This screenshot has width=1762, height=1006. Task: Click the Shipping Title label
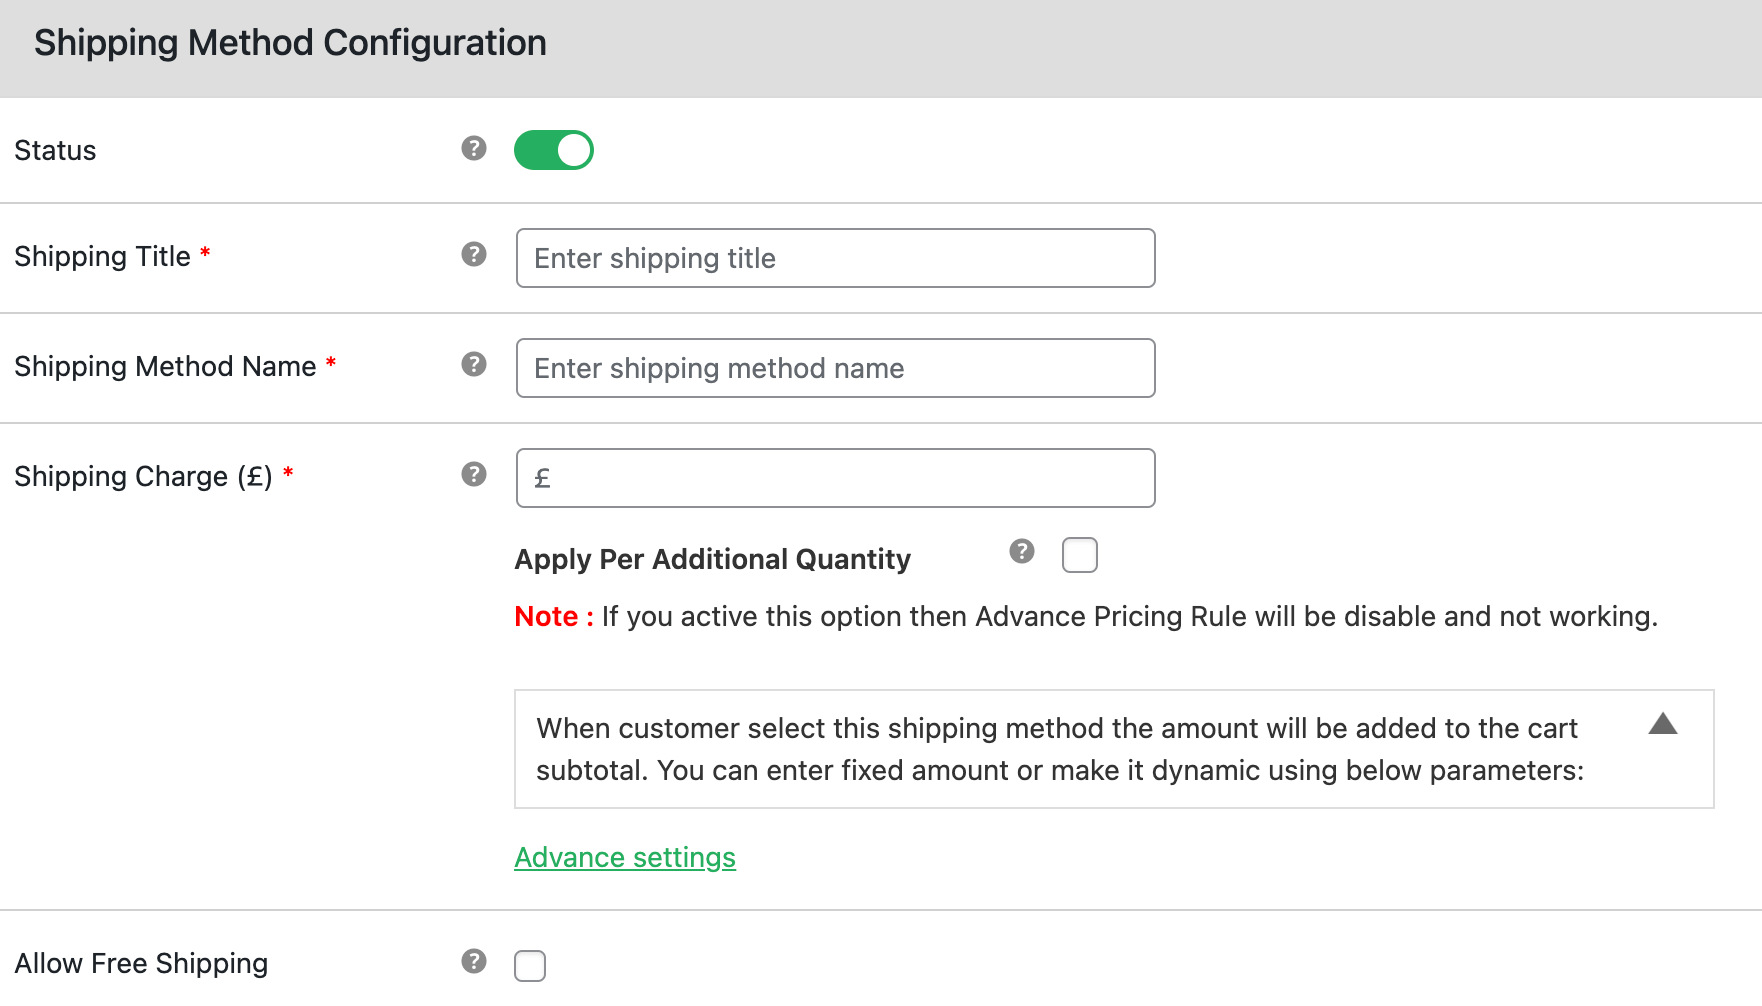102,257
